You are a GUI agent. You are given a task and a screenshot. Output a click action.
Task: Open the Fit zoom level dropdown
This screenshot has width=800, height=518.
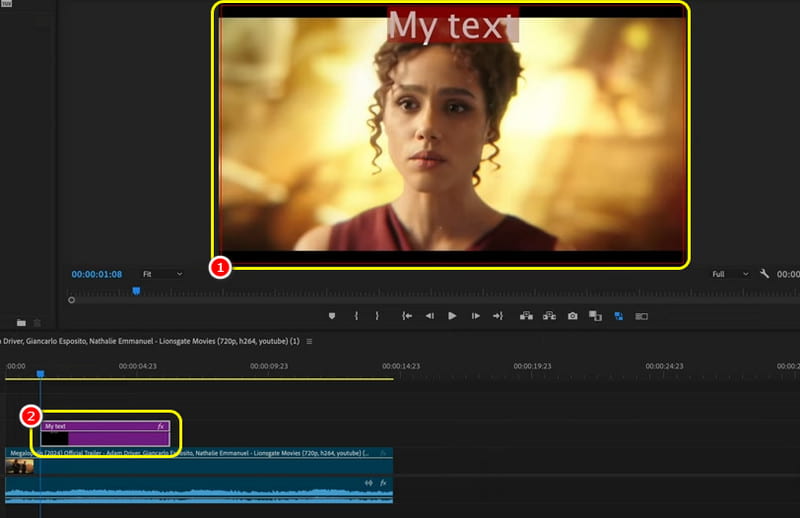pyautogui.click(x=162, y=274)
